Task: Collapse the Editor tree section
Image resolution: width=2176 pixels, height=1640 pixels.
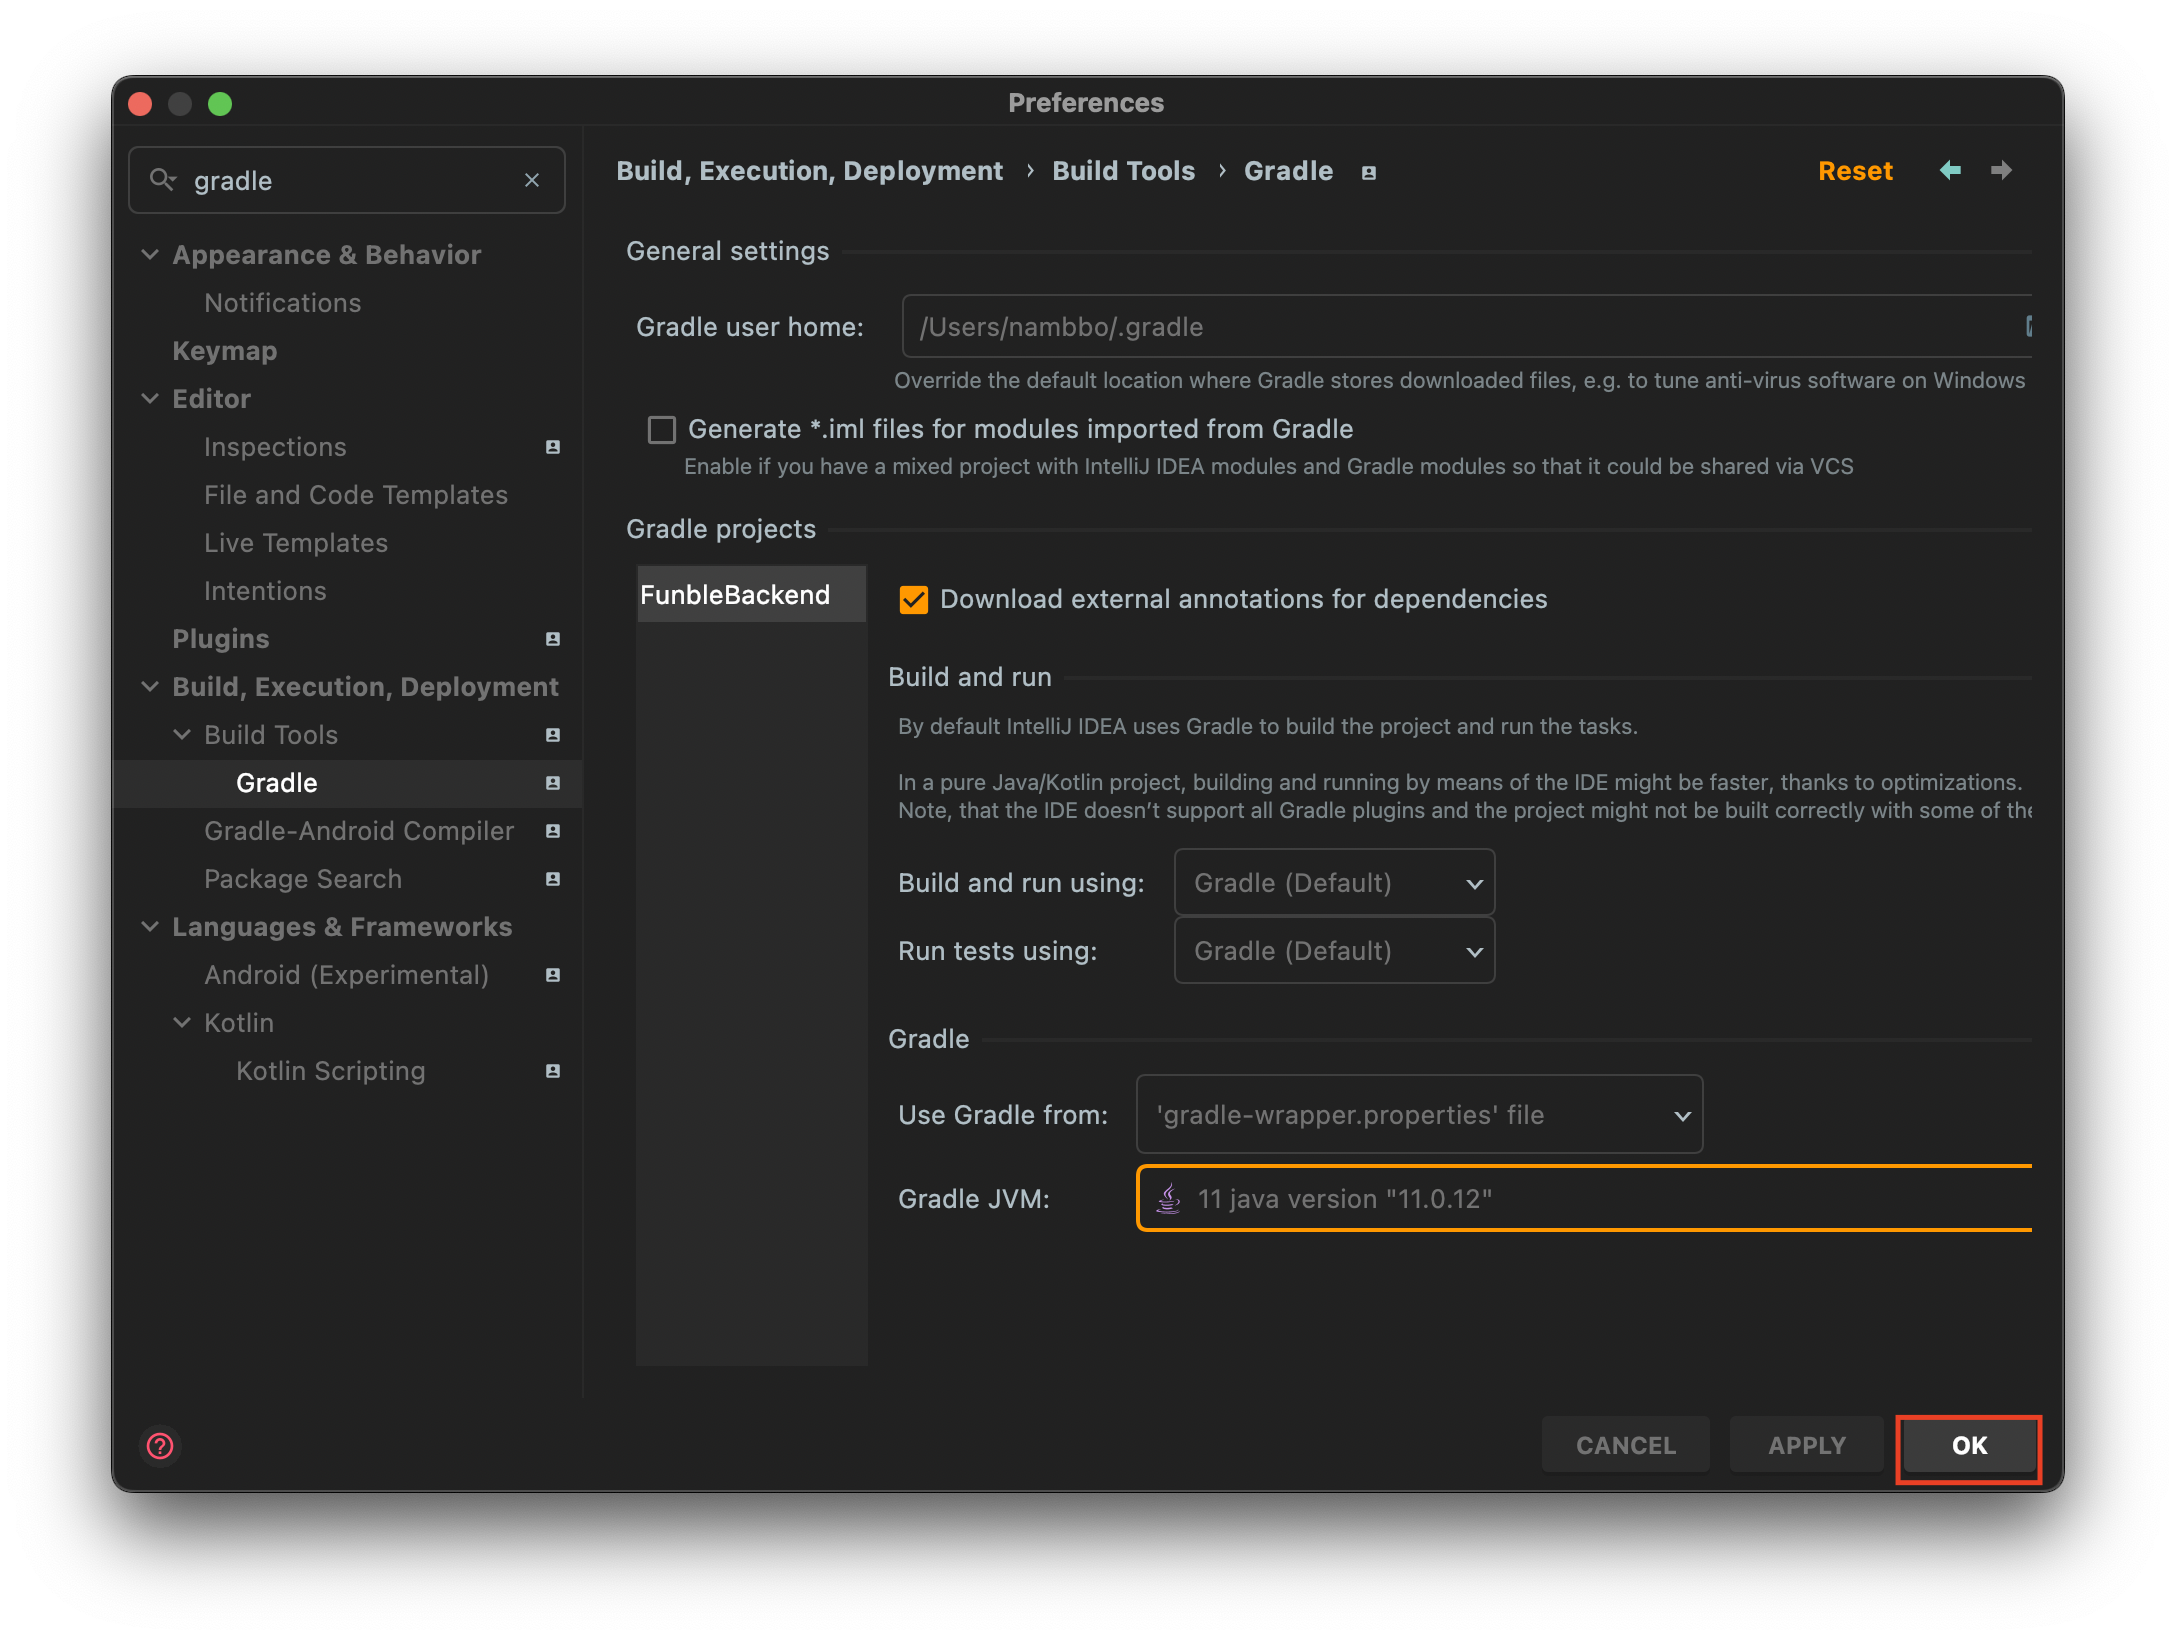Action: (150, 399)
